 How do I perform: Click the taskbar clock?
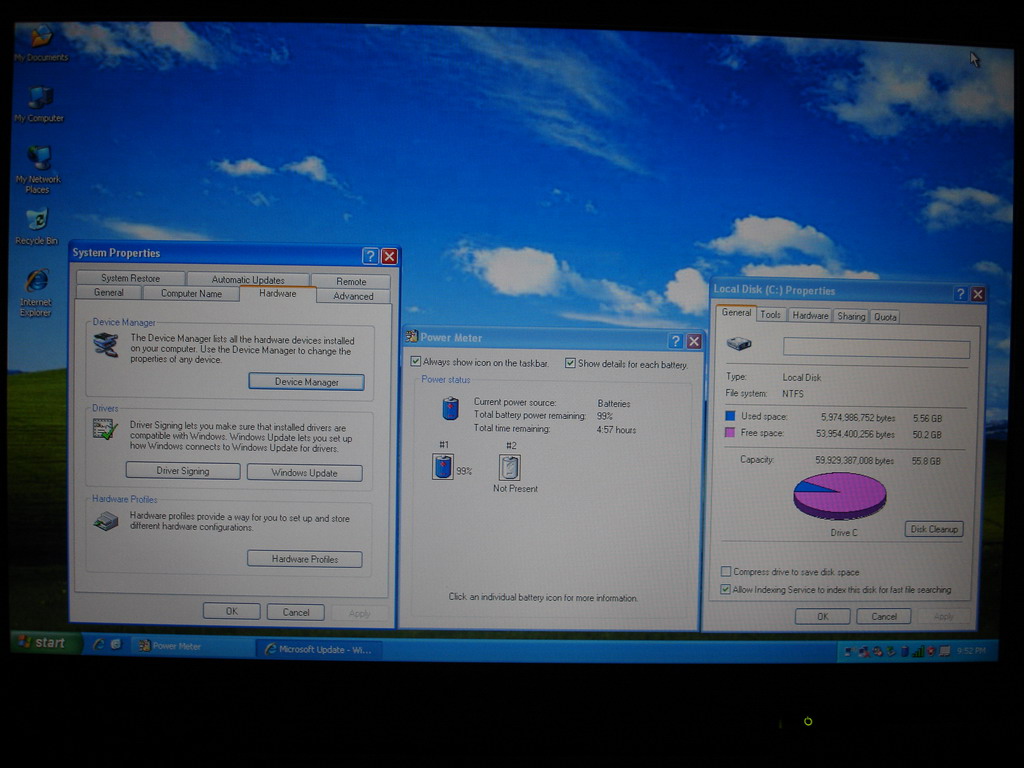(972, 650)
